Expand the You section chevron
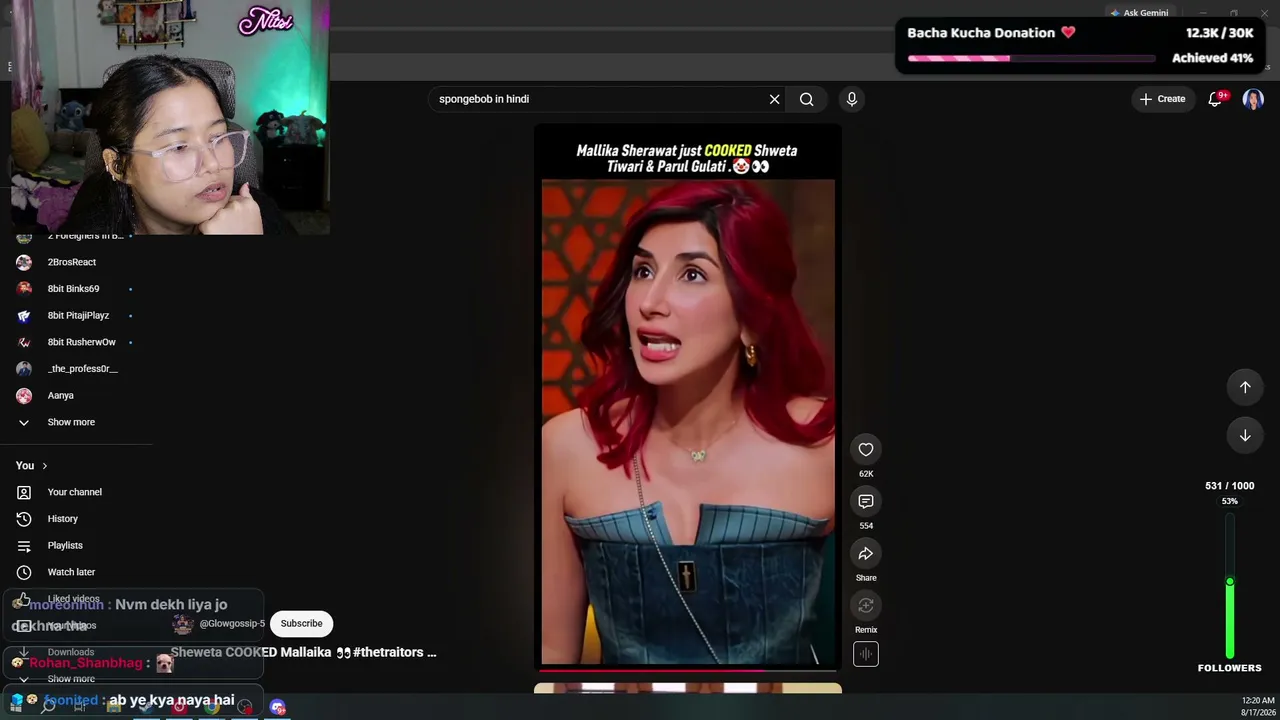This screenshot has height=720, width=1280. click(x=44, y=466)
